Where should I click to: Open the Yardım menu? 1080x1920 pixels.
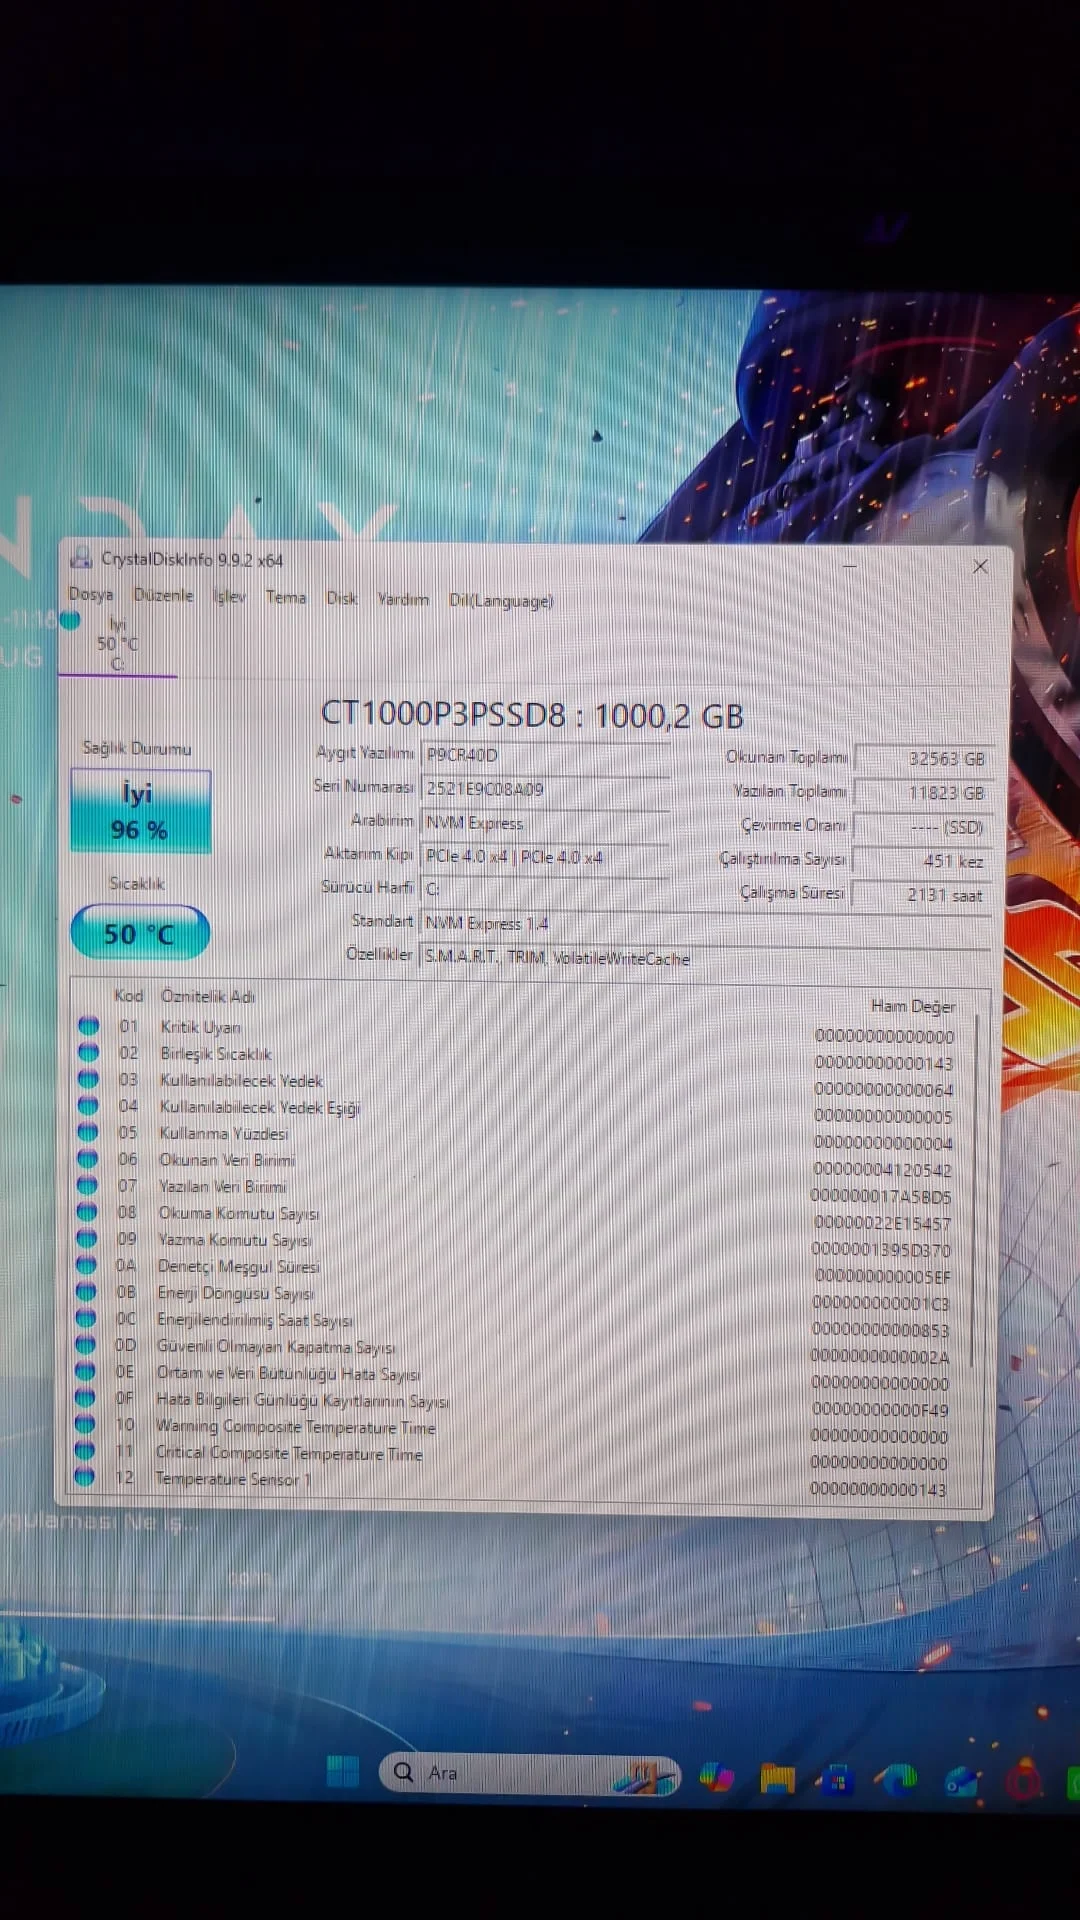click(x=403, y=599)
